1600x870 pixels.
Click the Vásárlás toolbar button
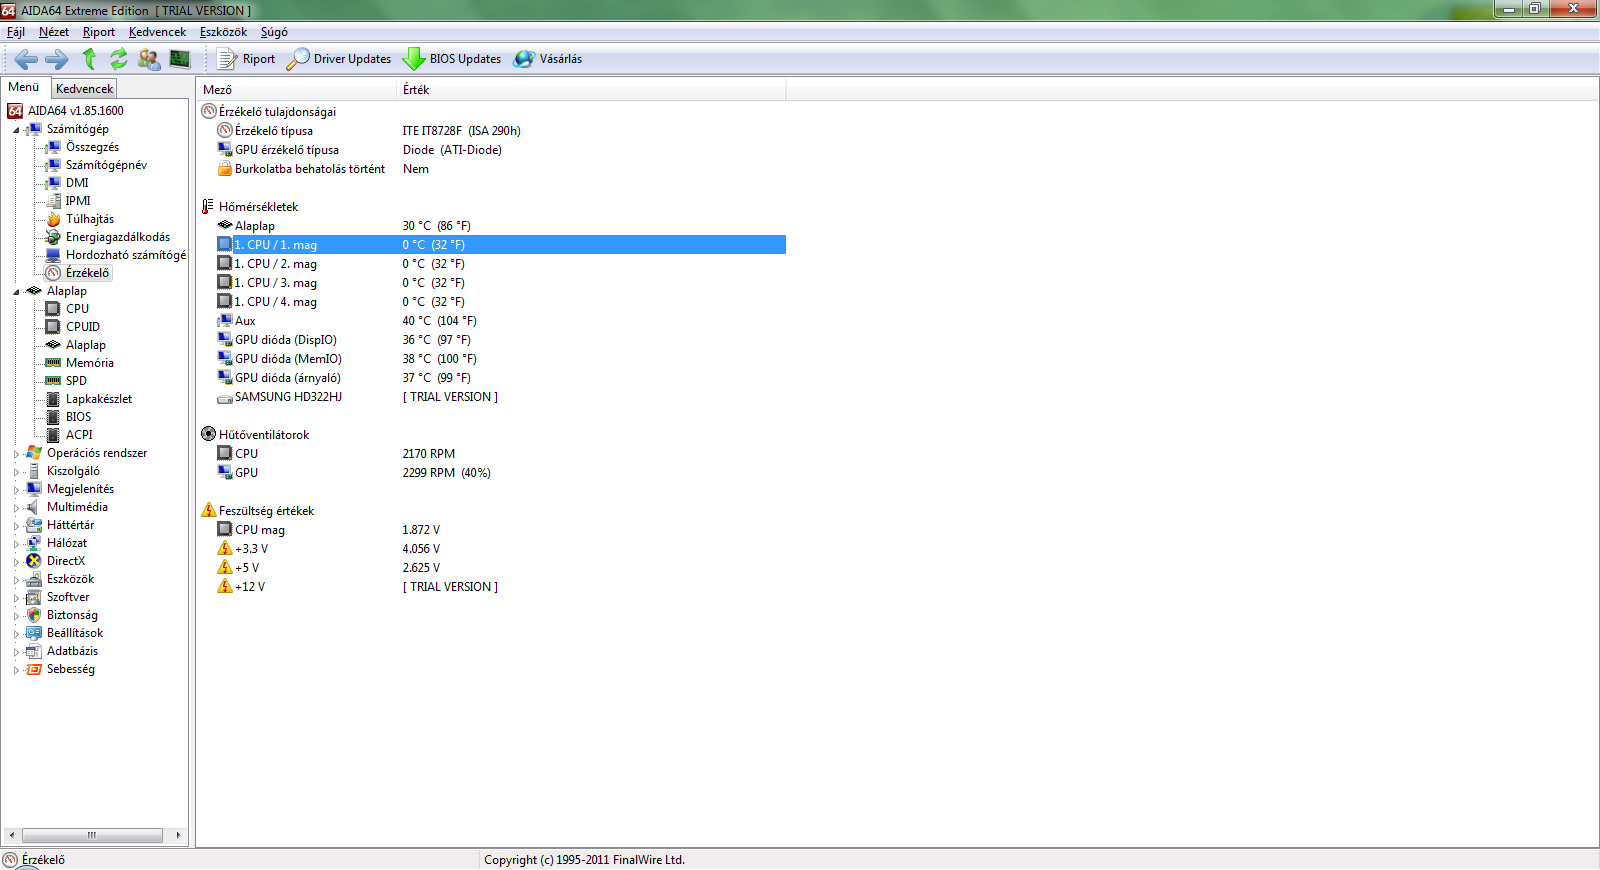pyautogui.click(x=548, y=59)
